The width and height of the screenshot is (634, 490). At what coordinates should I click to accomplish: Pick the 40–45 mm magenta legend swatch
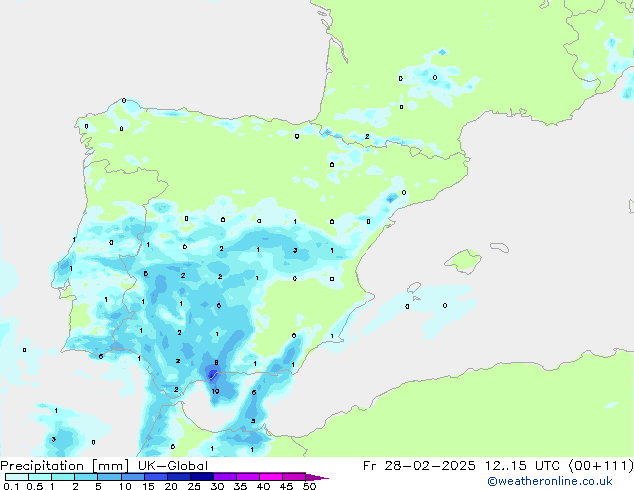271,477
